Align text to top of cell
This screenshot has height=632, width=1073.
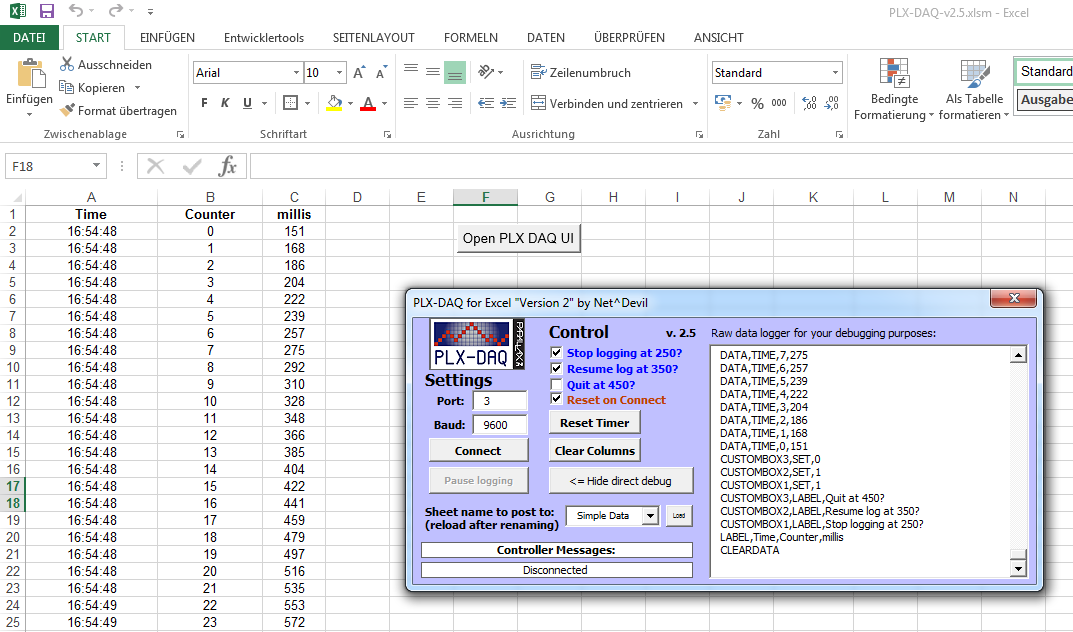(x=411, y=72)
